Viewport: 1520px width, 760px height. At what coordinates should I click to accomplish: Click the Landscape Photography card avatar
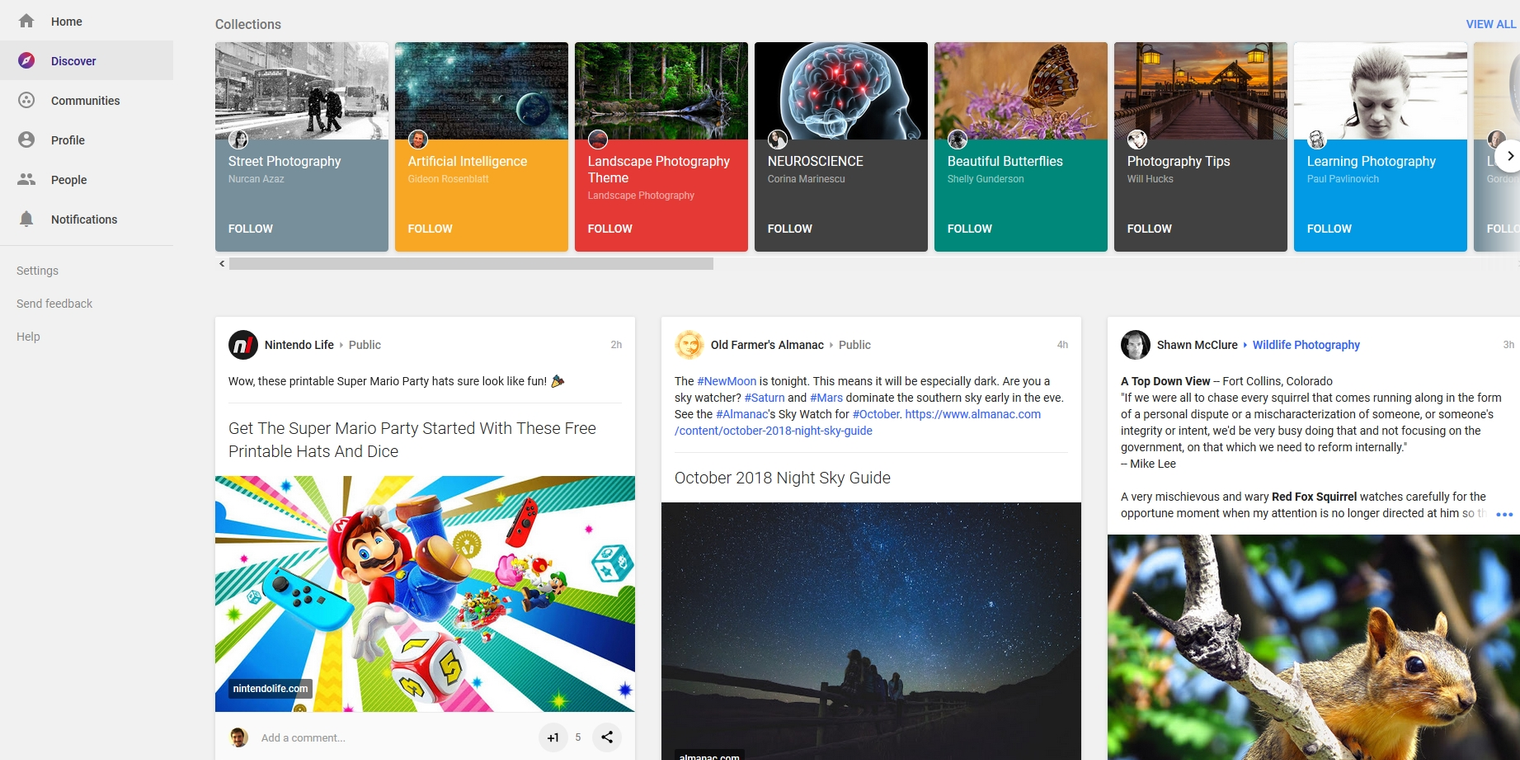click(x=598, y=139)
